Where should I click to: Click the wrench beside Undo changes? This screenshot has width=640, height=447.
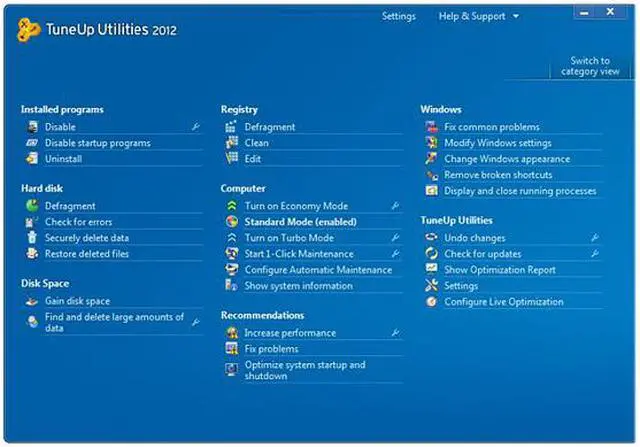tap(595, 238)
